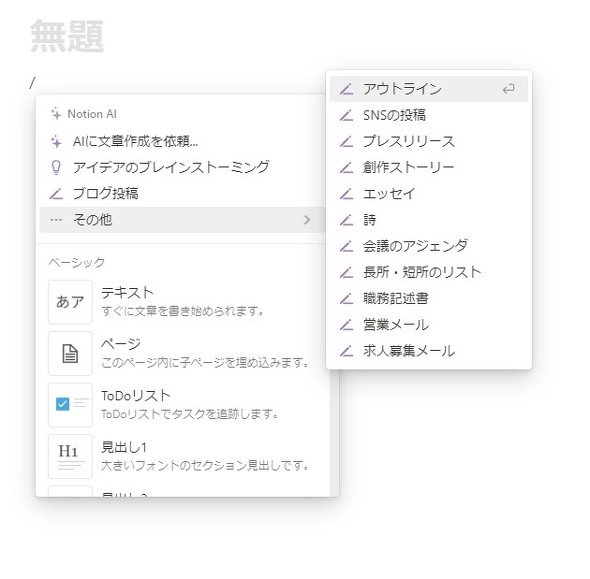Click the enter arrow icon on アウトライン
Viewport: 590px width, 579px height.
point(508,89)
